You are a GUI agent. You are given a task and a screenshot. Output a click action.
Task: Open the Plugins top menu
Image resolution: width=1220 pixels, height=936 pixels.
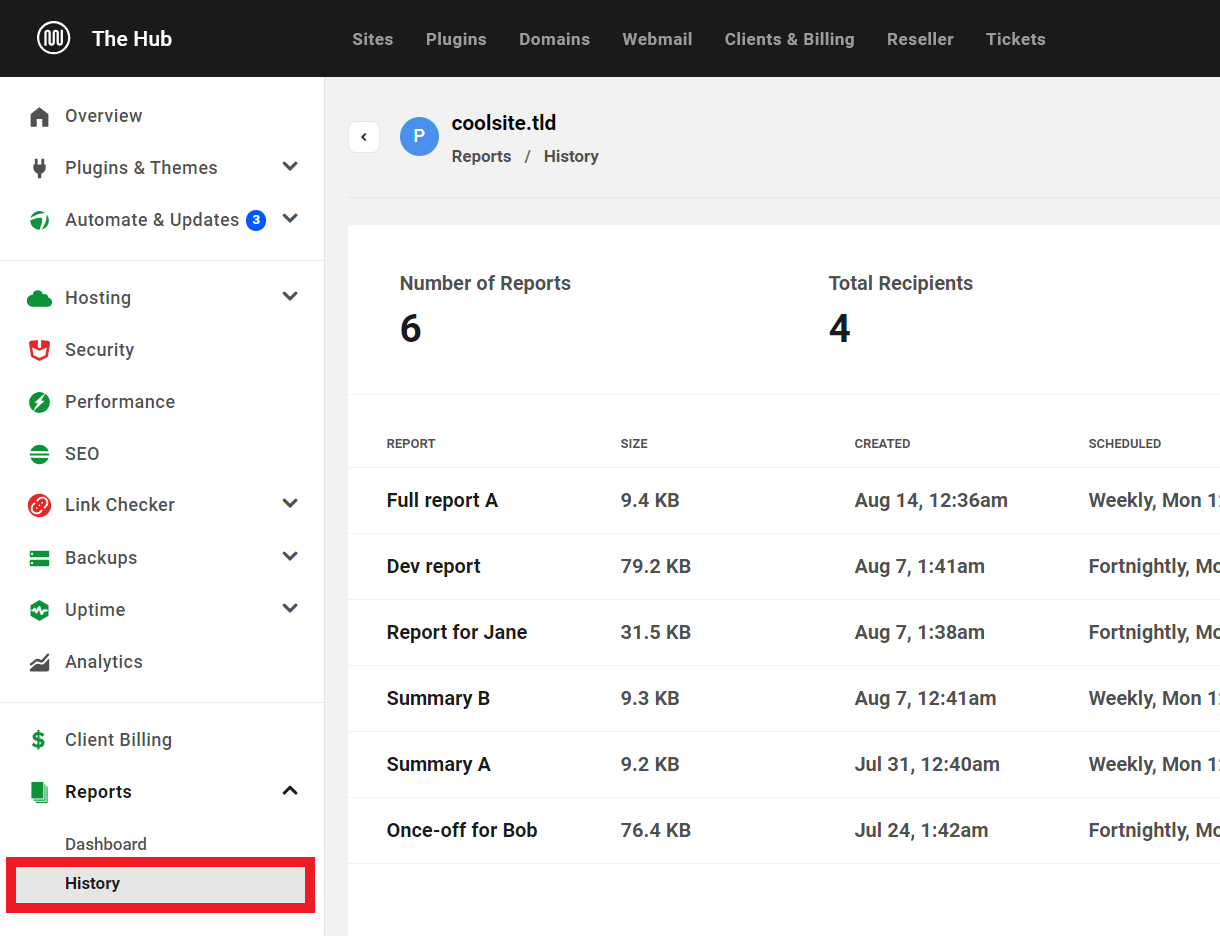coord(456,39)
